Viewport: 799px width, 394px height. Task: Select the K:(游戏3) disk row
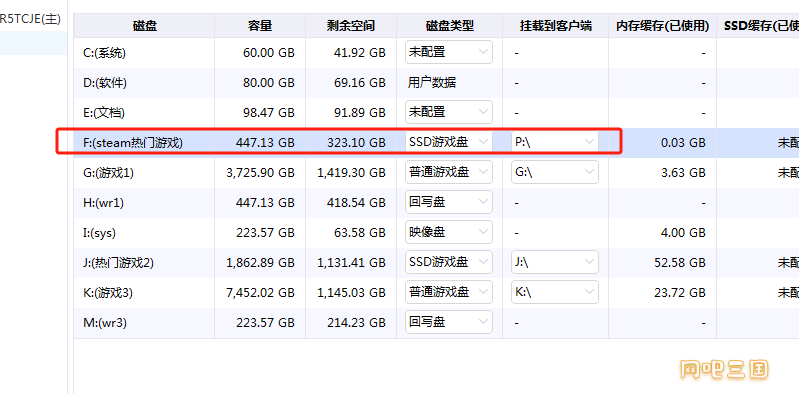[x=436, y=292]
